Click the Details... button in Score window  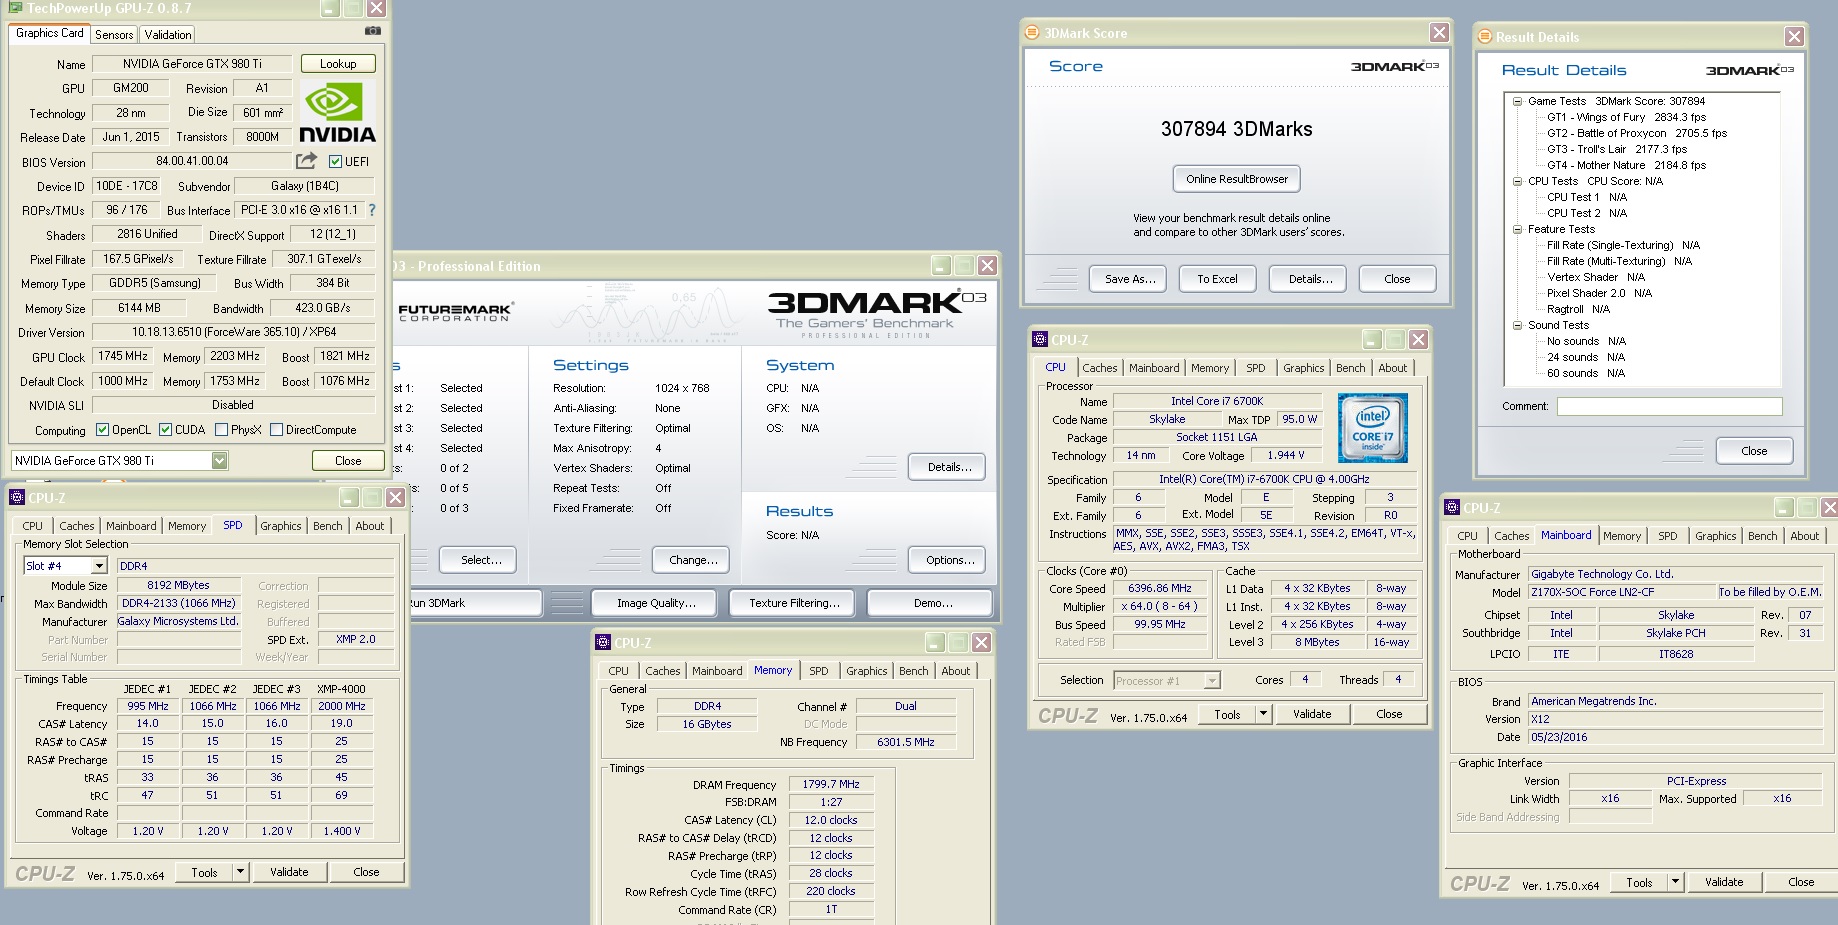(1308, 279)
